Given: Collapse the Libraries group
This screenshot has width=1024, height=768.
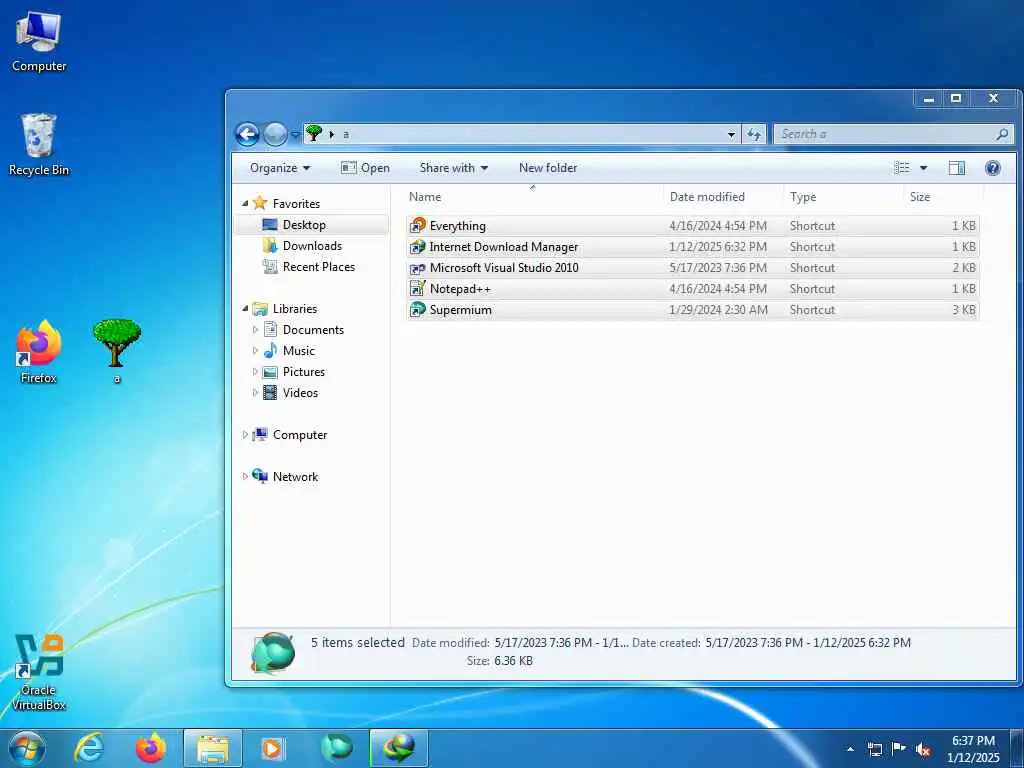Looking at the screenshot, I should click(x=246, y=309).
